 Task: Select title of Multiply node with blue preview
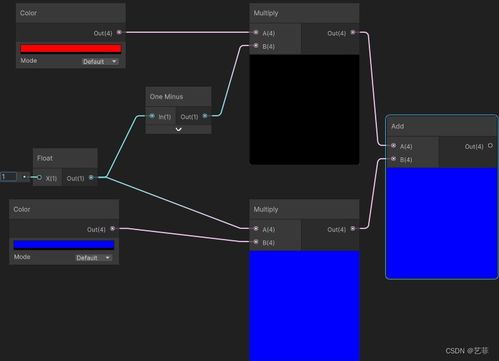coord(266,209)
